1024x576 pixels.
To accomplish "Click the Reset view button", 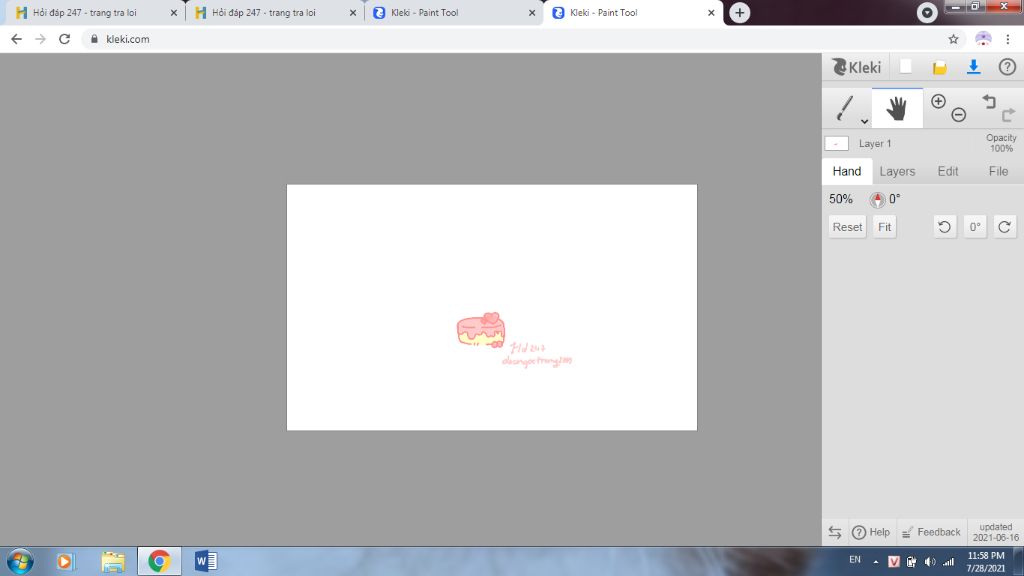I will tap(847, 227).
